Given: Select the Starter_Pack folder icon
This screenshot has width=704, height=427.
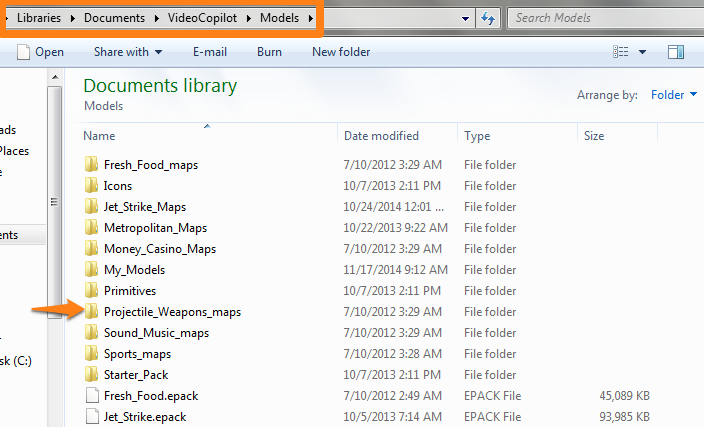Looking at the screenshot, I should 91,375.
